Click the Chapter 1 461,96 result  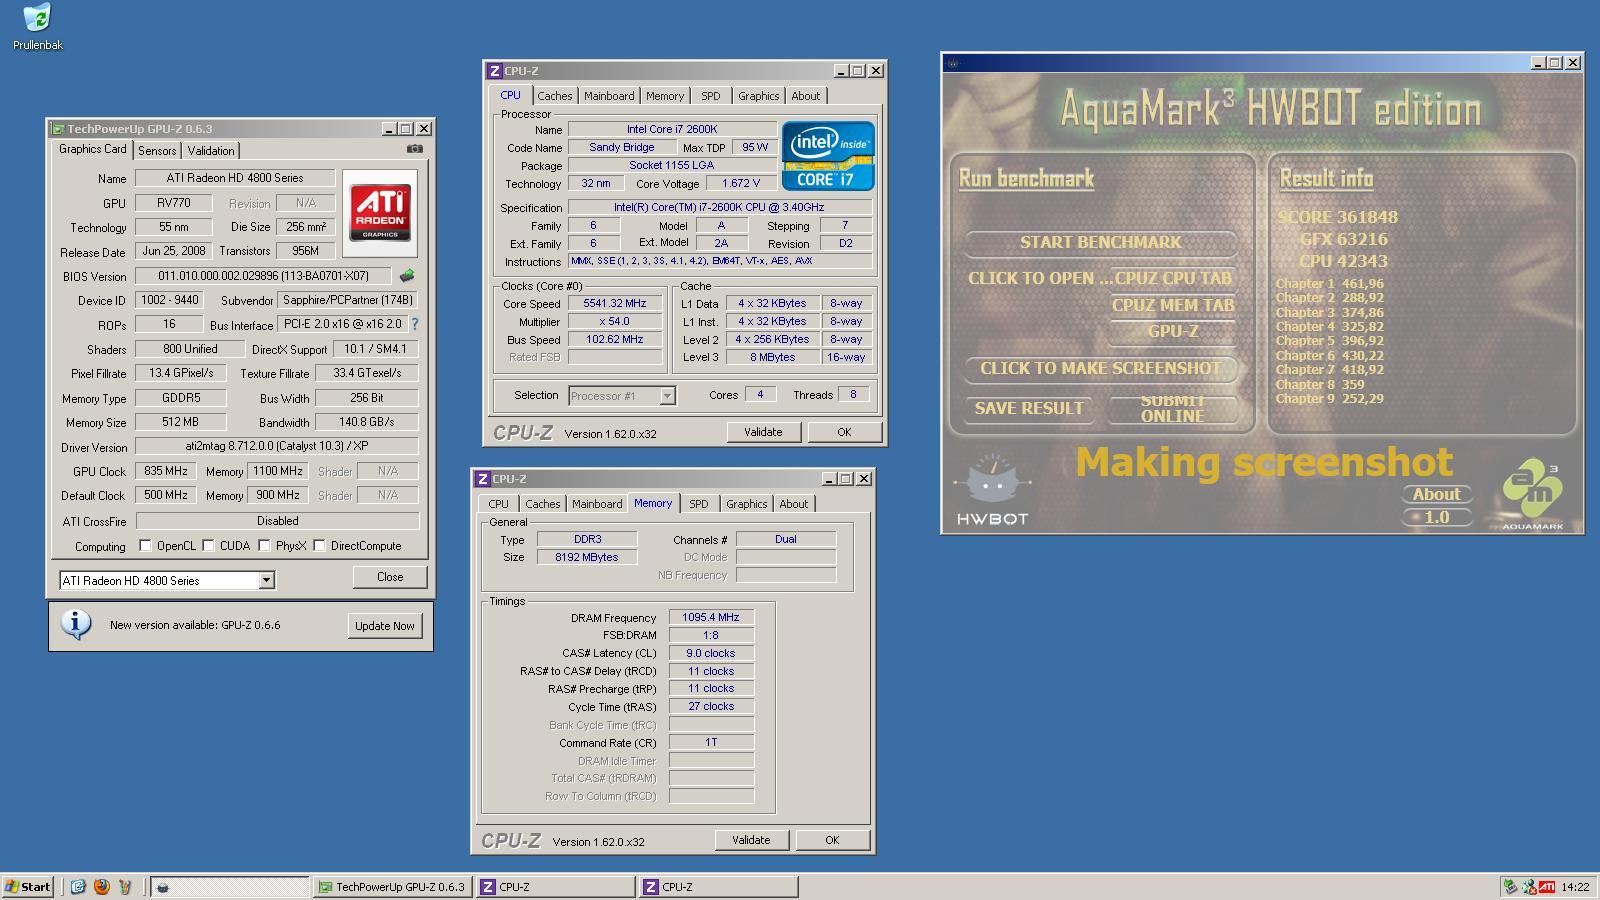coord(1329,283)
